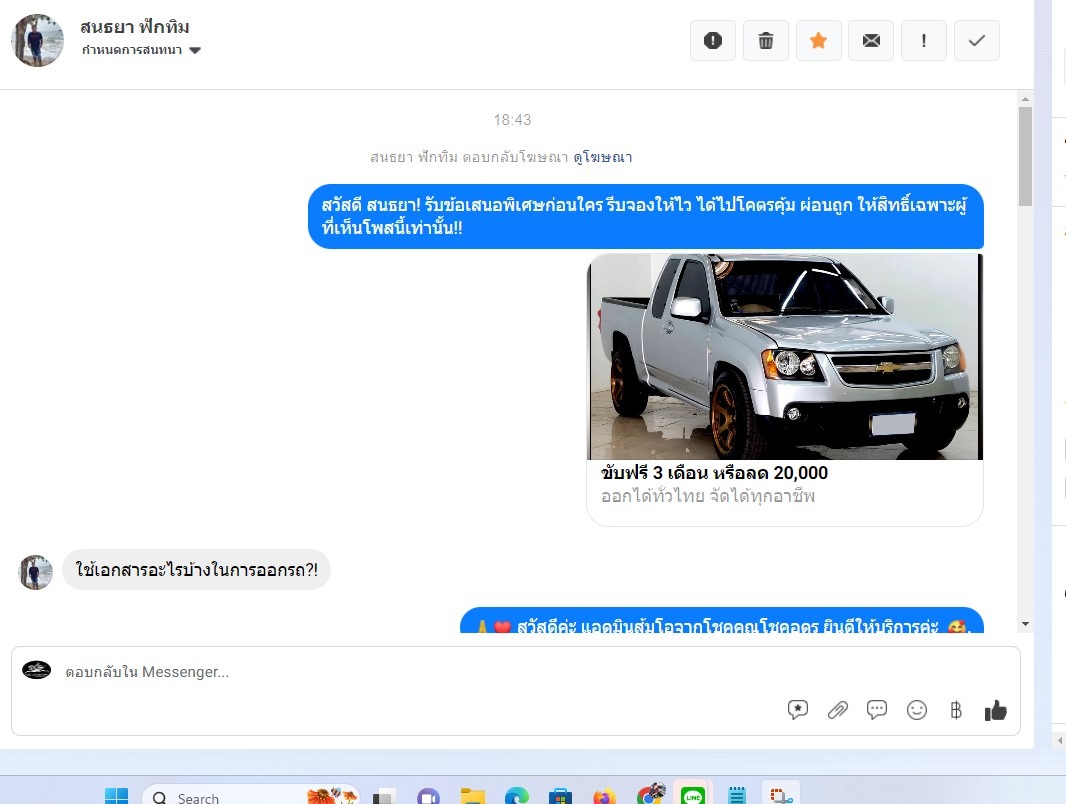Viewport: 1066px width, 804px height.
Task: Toggle the orange star follow-up flag
Action: [818, 41]
